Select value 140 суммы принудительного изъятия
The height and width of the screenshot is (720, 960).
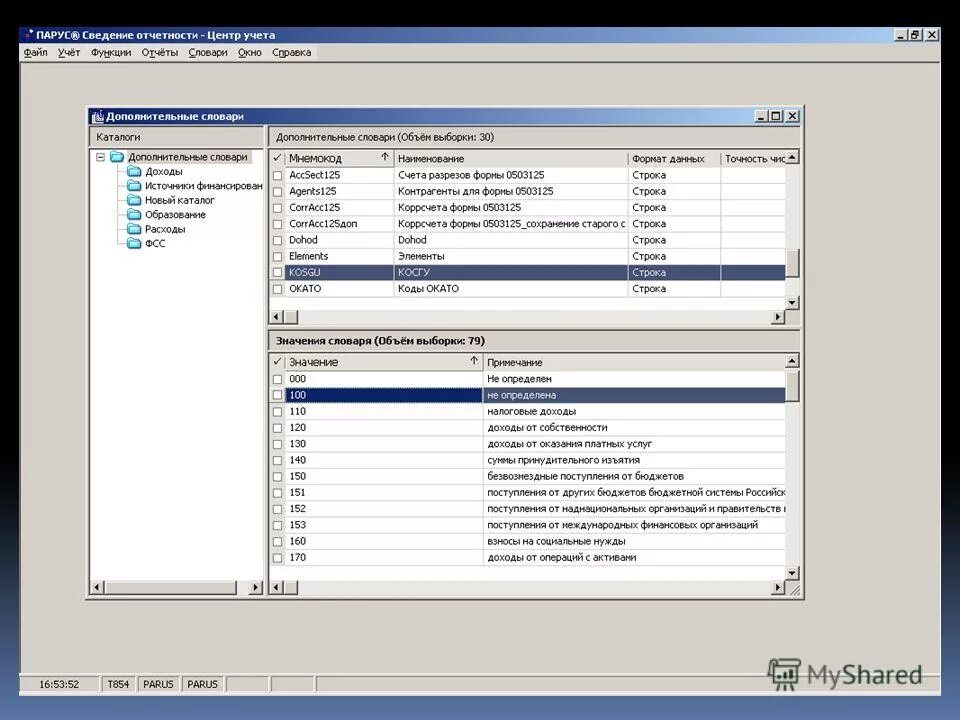pyautogui.click(x=528, y=460)
